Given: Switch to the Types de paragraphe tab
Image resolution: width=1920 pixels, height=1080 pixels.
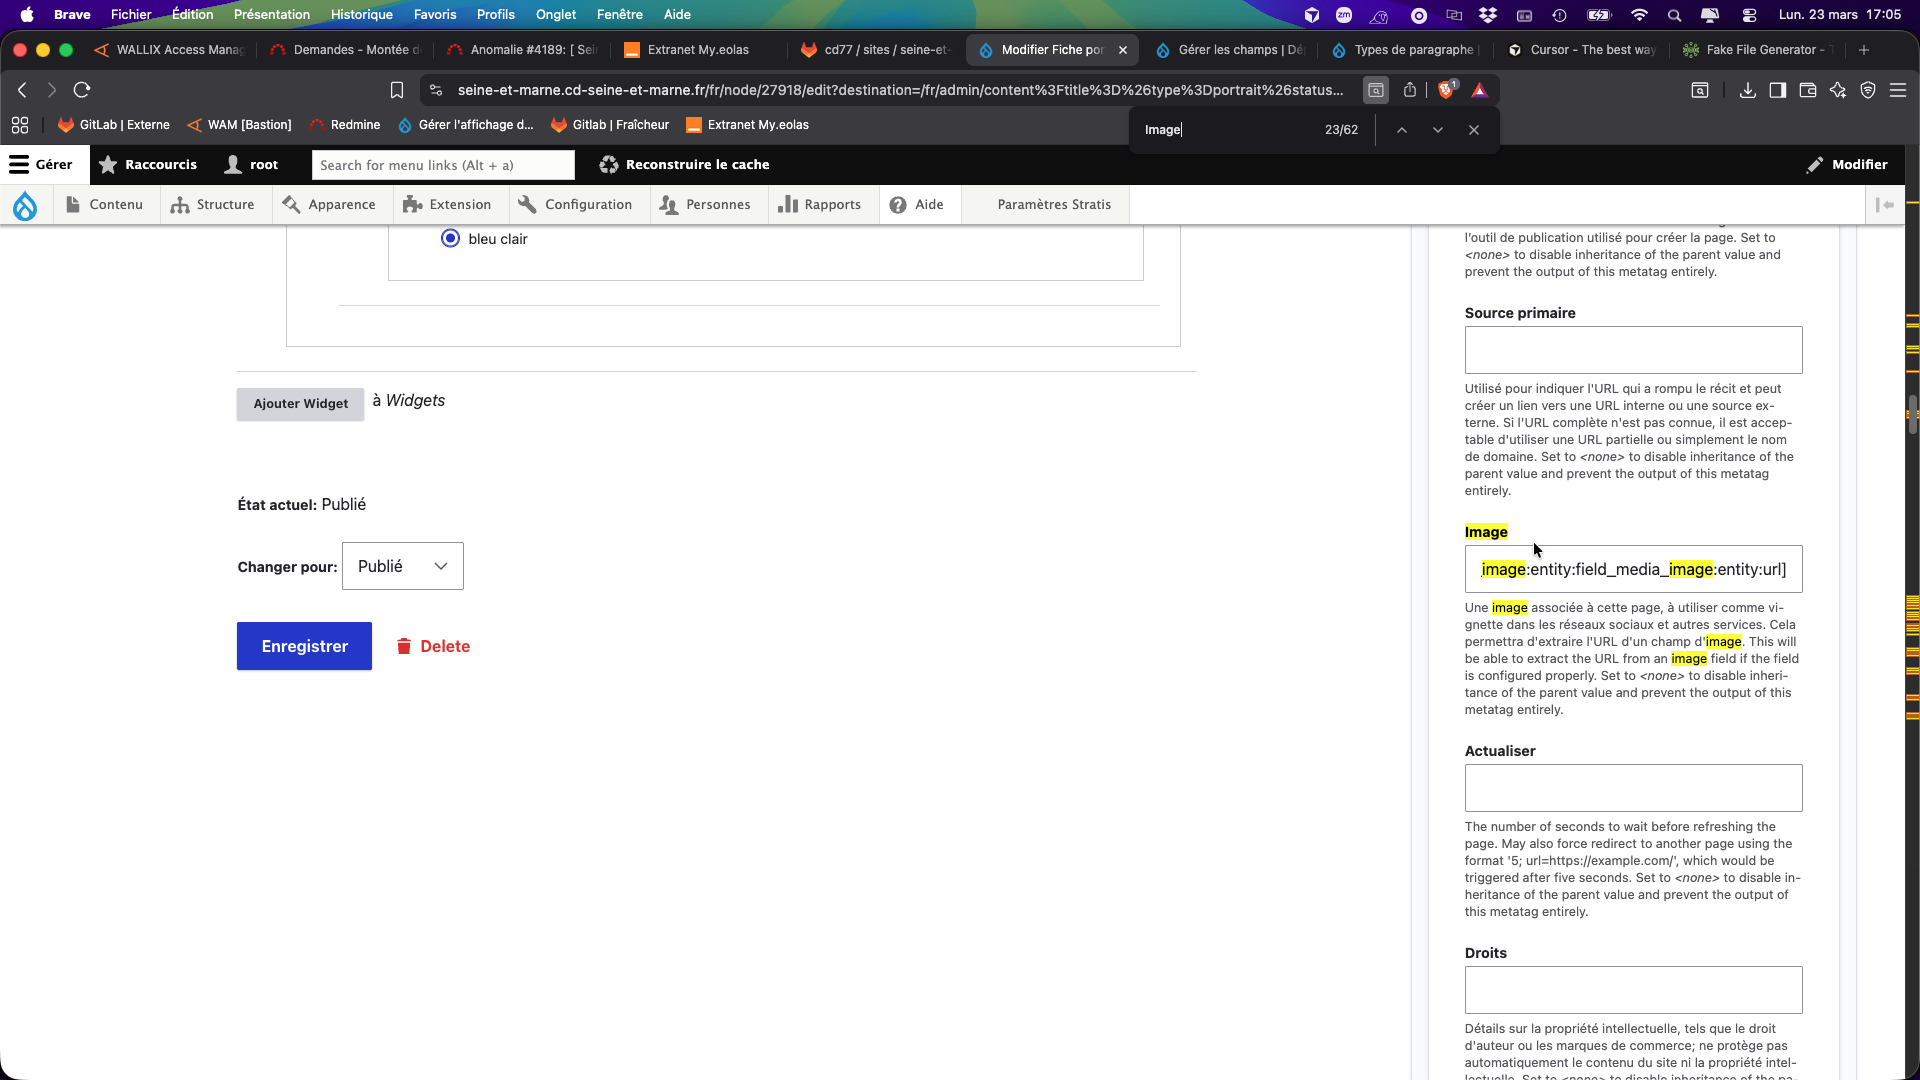Looking at the screenshot, I should [1413, 50].
